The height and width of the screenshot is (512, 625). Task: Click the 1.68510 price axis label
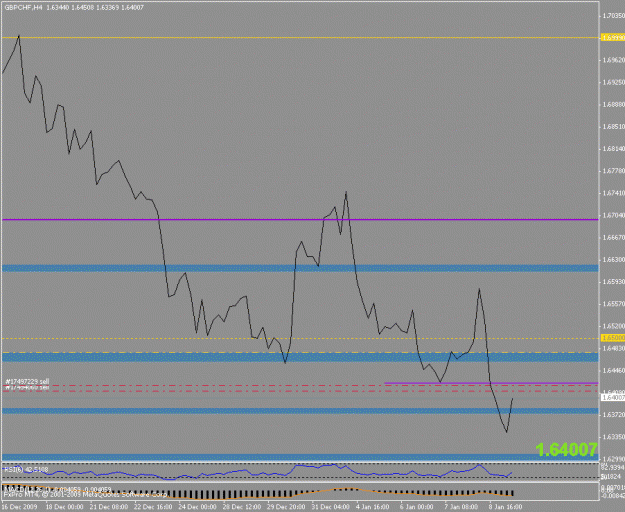(614, 127)
